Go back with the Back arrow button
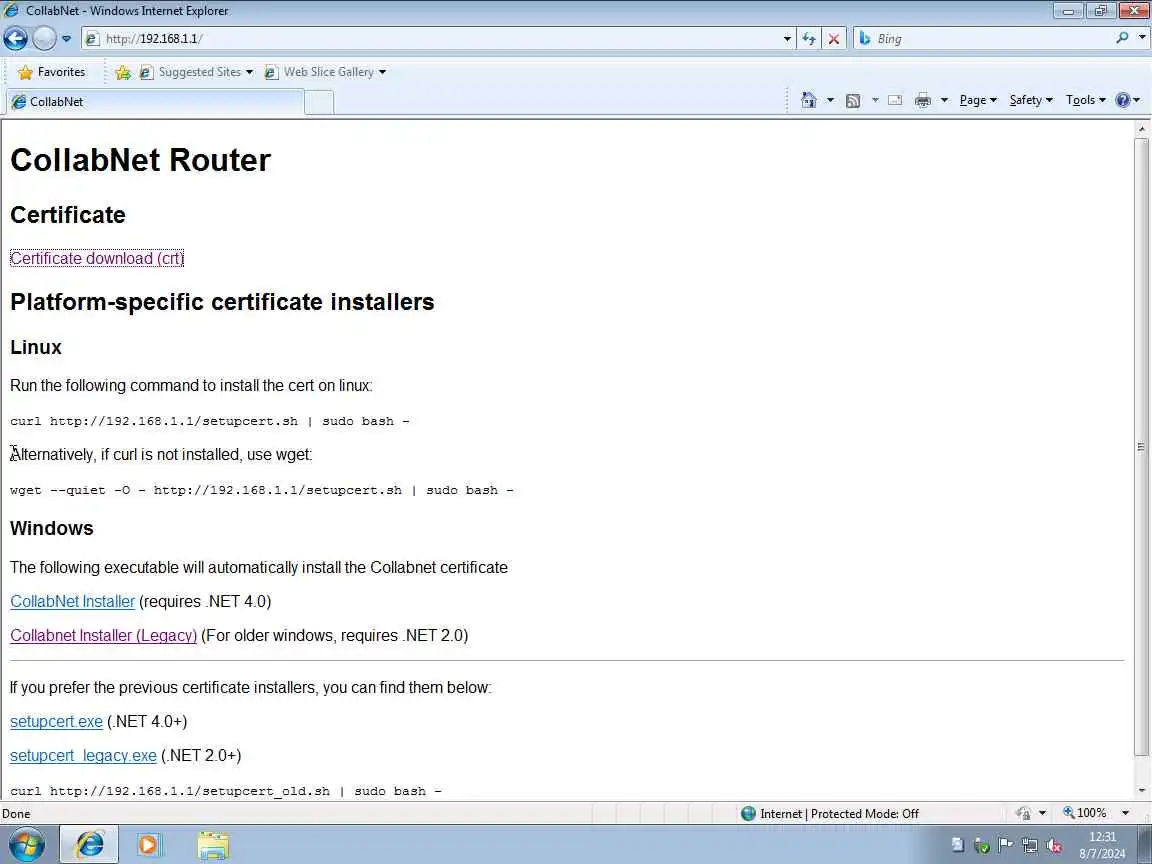The width and height of the screenshot is (1152, 864). click(15, 38)
